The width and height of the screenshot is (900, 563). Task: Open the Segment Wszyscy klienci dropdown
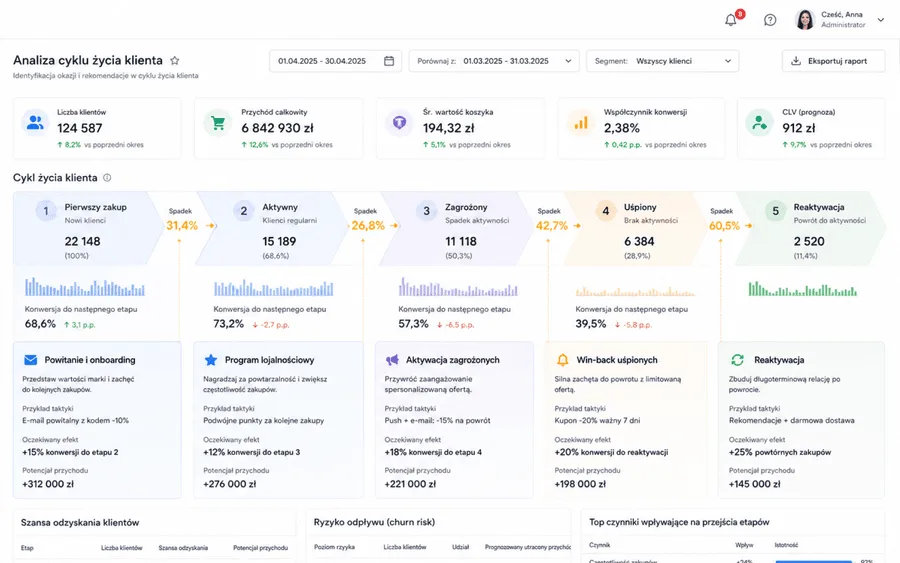tap(662, 61)
